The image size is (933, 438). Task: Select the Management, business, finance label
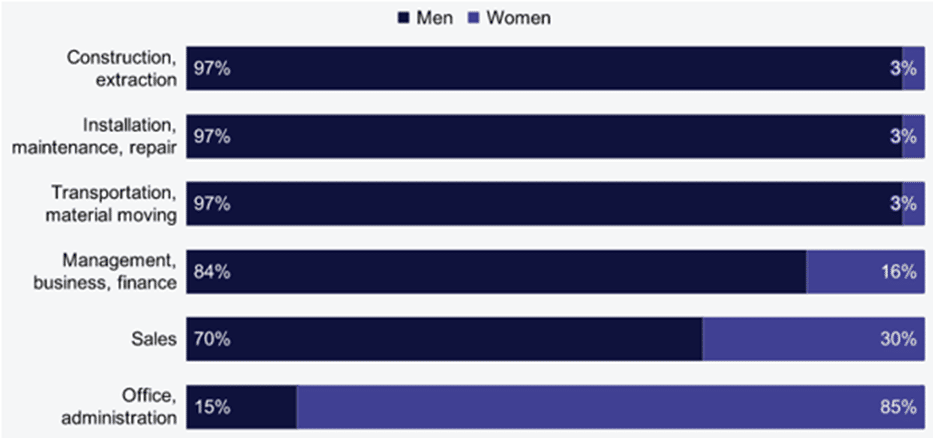pyautogui.click(x=105, y=271)
